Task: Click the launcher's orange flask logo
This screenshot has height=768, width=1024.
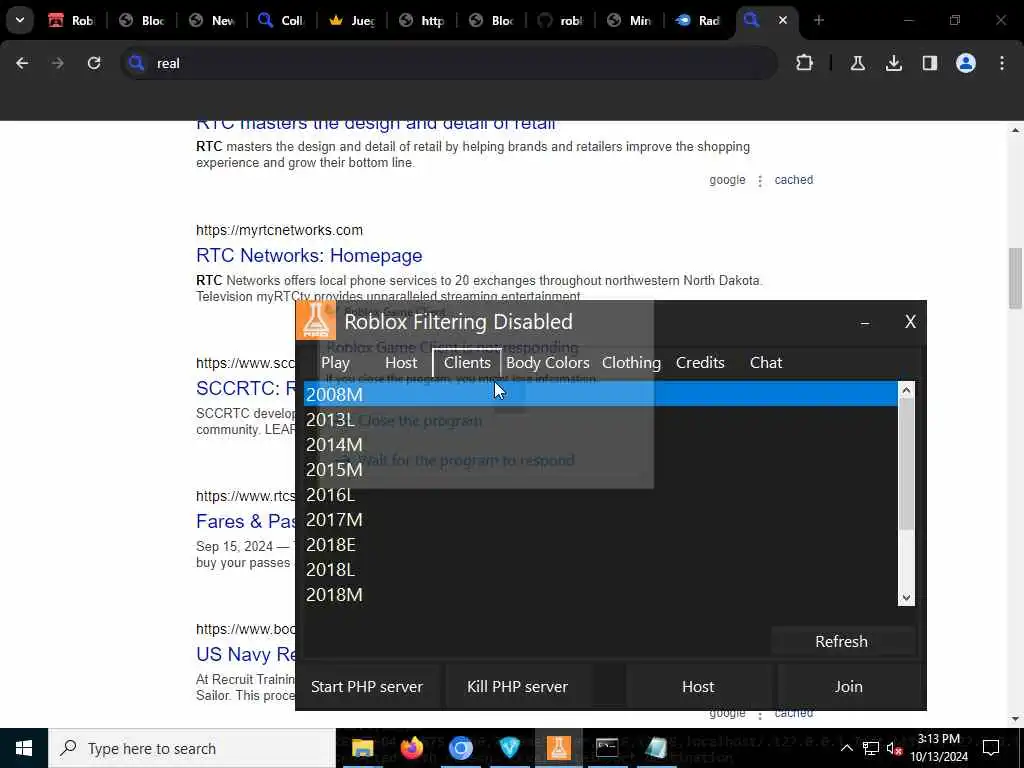Action: coord(316,320)
